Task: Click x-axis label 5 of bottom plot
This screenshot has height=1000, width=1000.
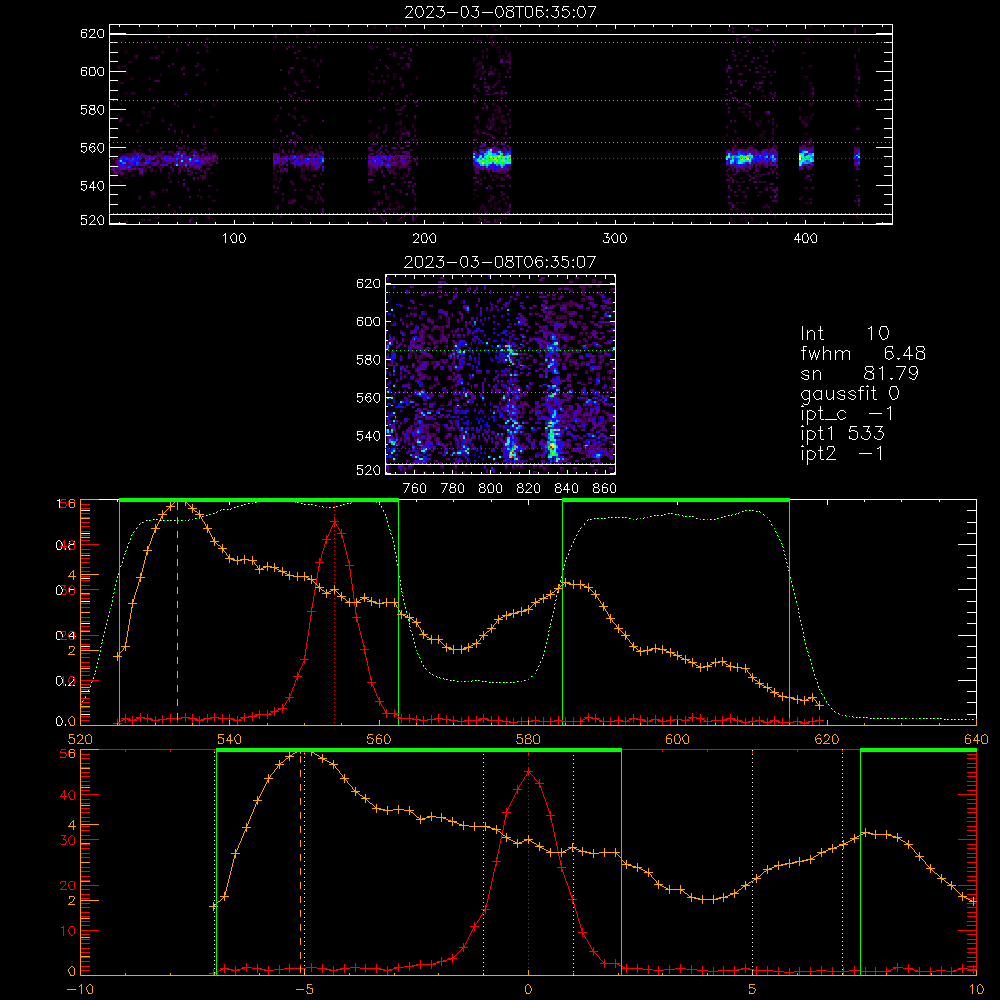Action: [752, 989]
